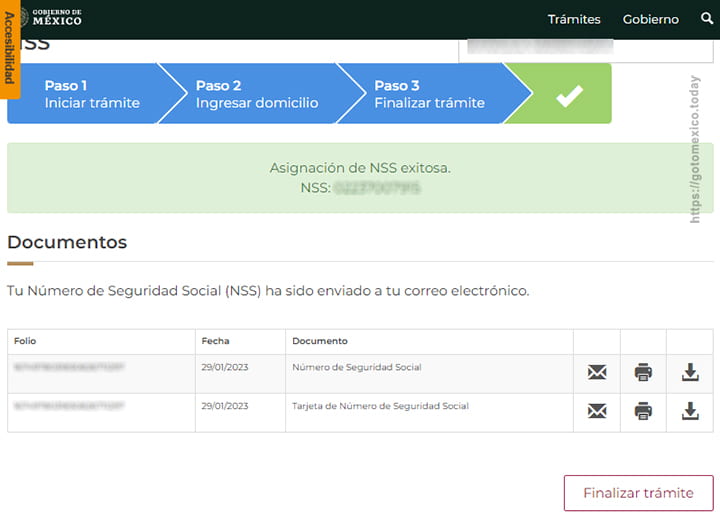Screen dimensions: 720x513
Task: Print the Tarjeta de Número de Seguridad Social
Action: [643, 411]
